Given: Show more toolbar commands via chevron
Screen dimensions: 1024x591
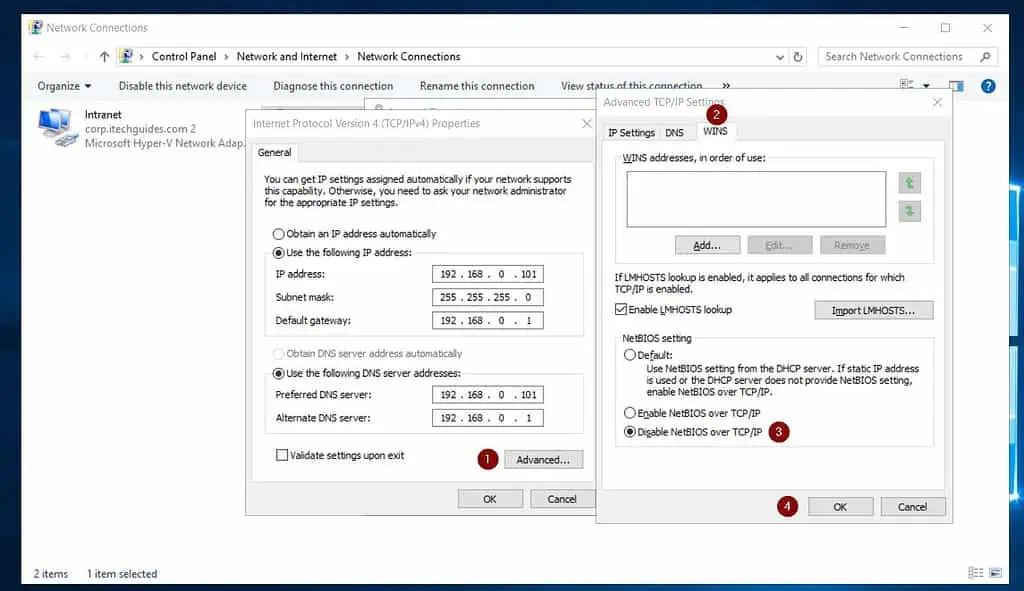Looking at the screenshot, I should tap(726, 86).
